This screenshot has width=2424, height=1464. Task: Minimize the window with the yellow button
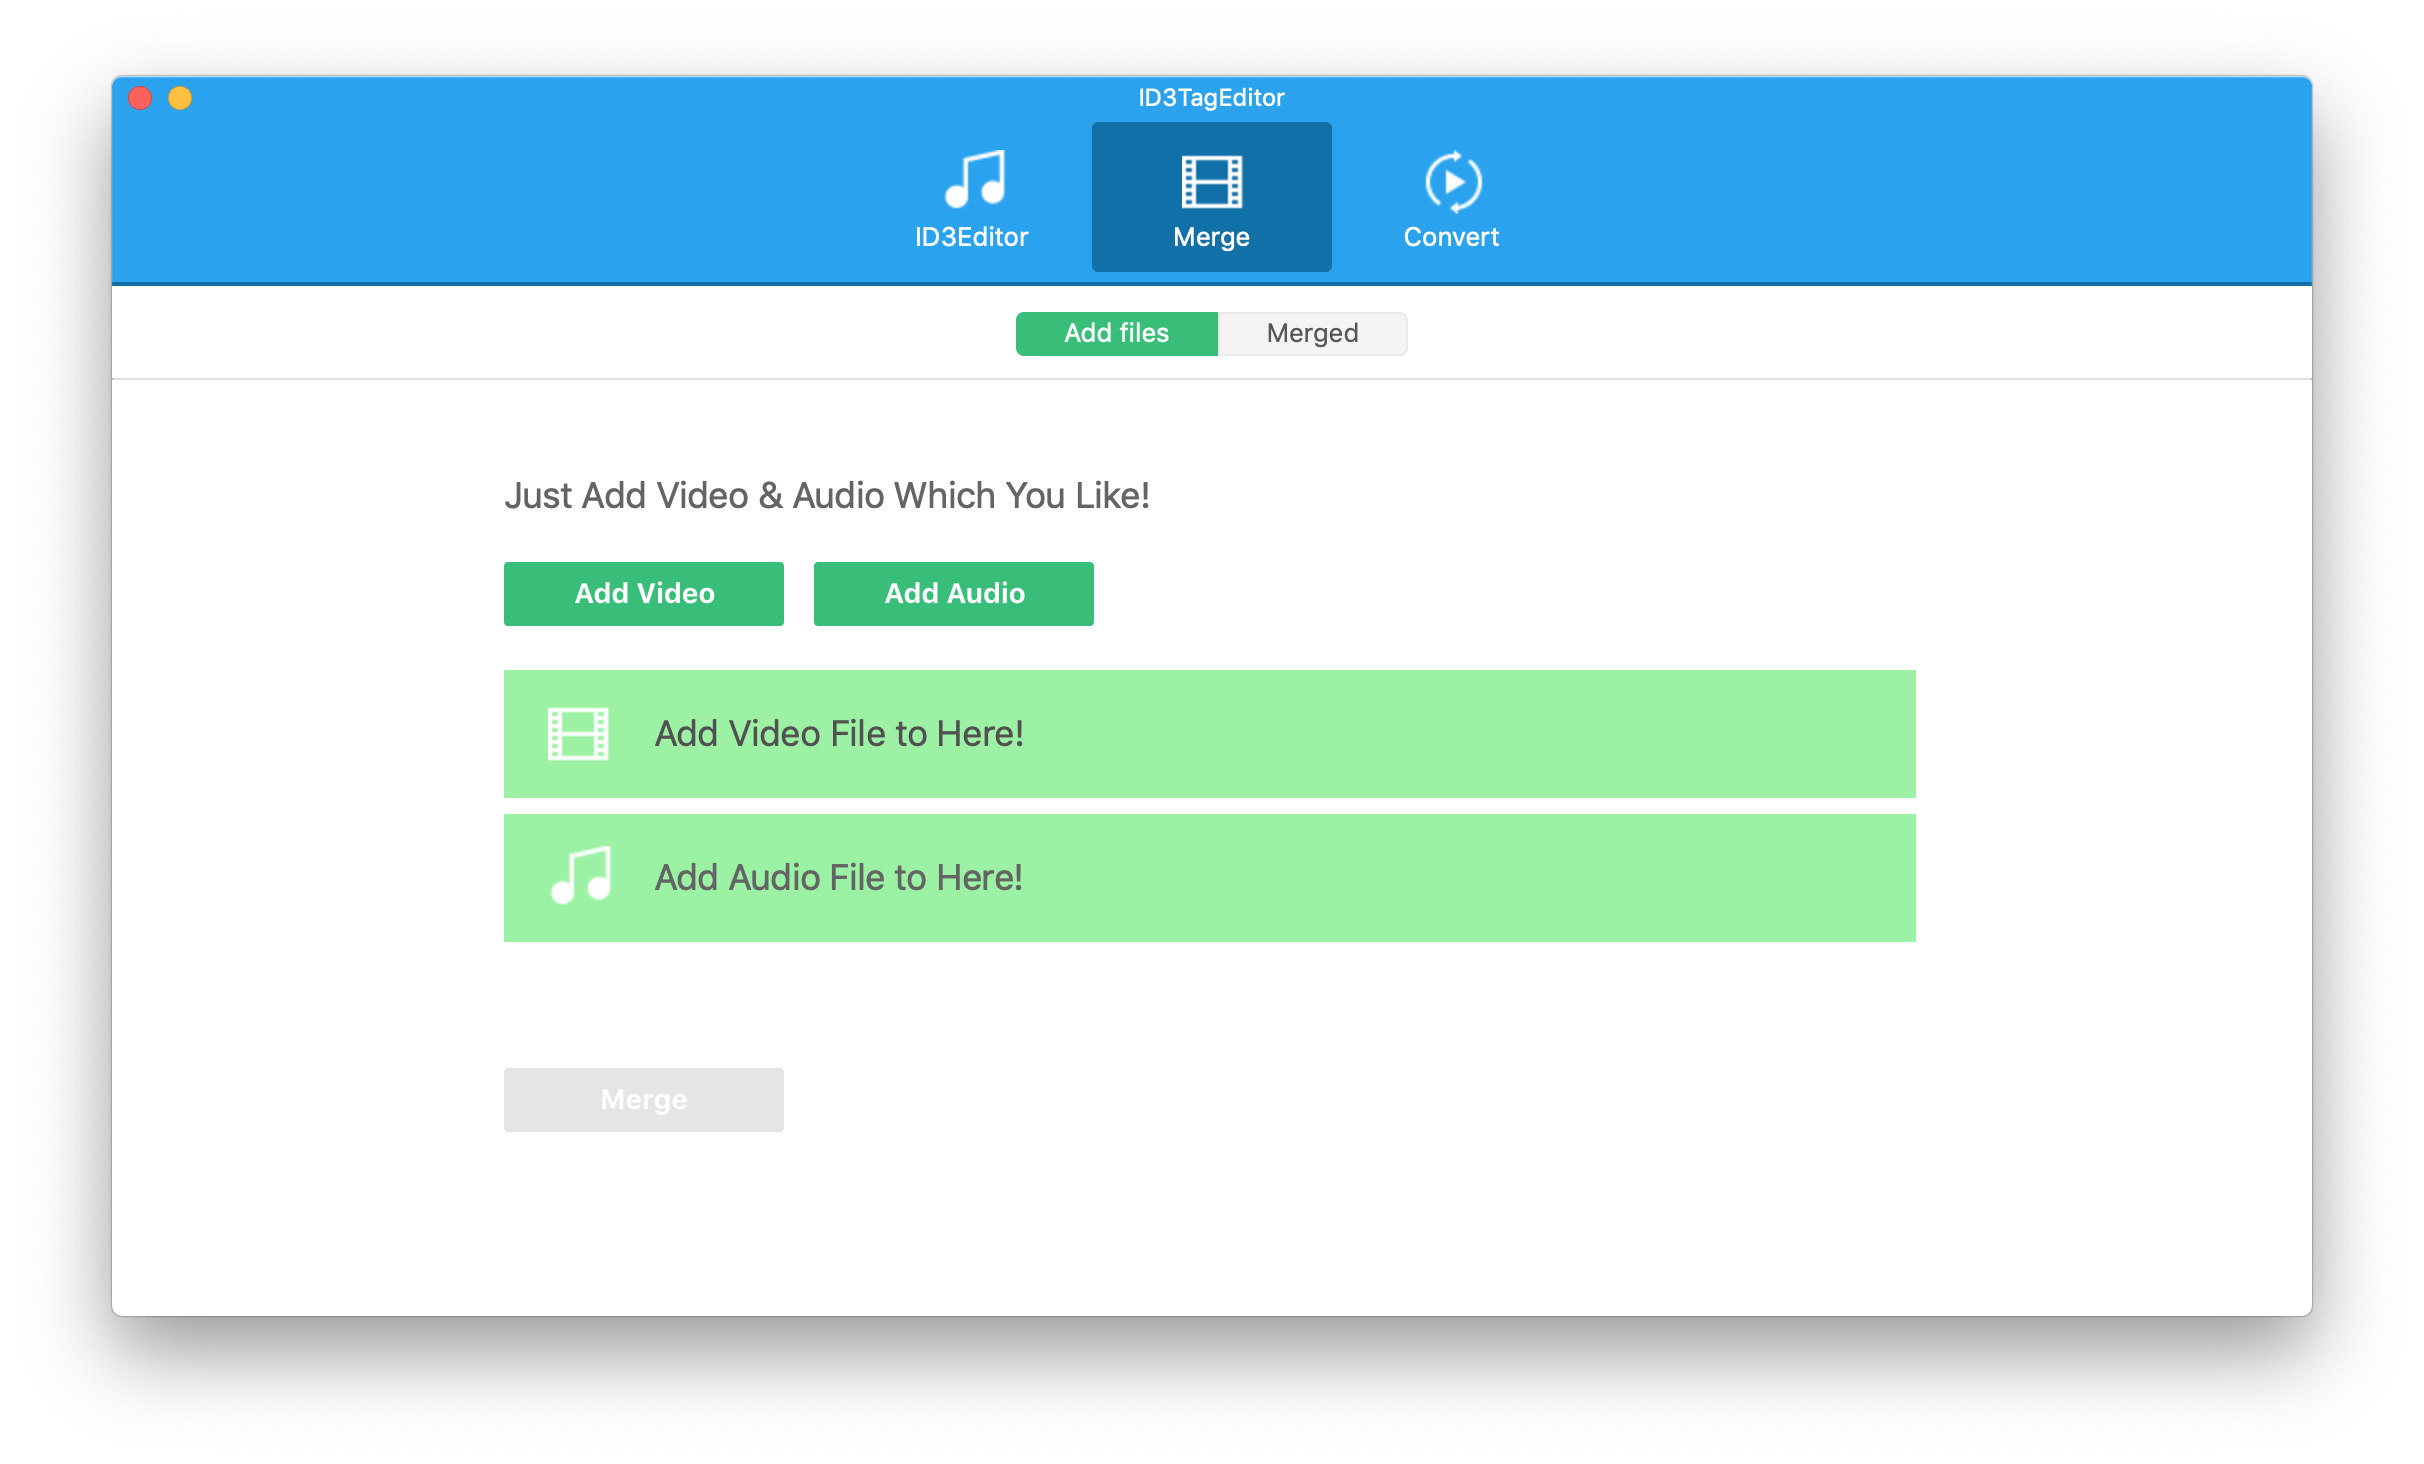click(x=180, y=98)
